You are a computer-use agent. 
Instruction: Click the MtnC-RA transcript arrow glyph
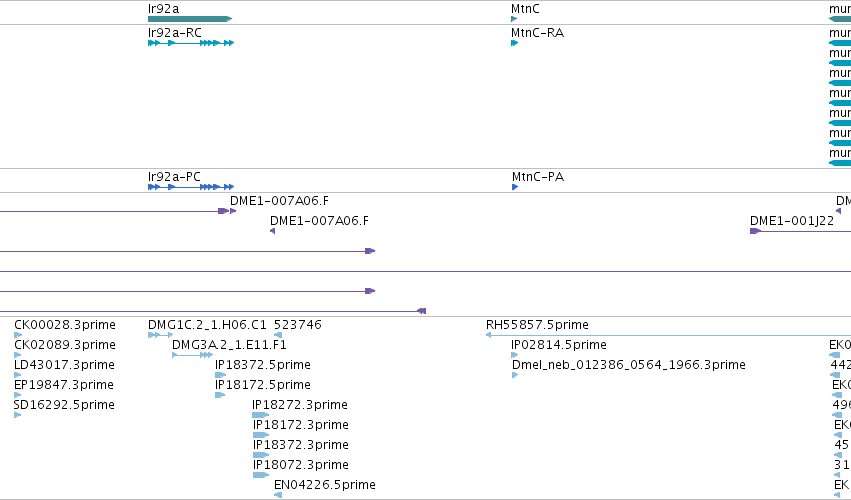[515, 43]
